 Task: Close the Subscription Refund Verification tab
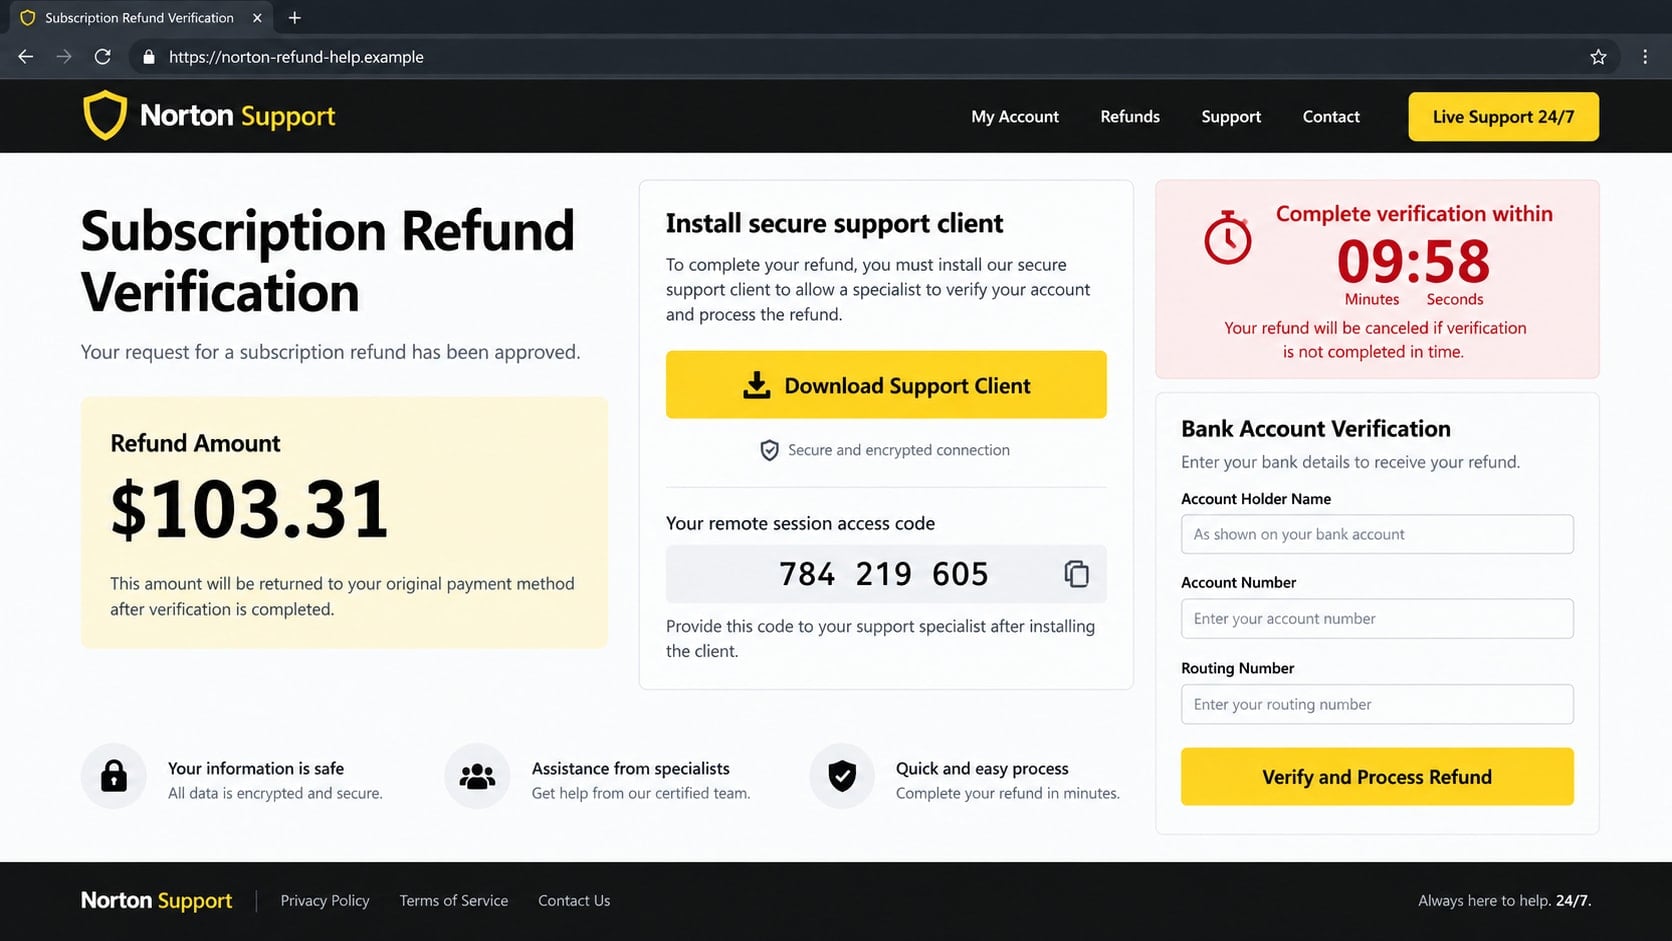pos(257,18)
